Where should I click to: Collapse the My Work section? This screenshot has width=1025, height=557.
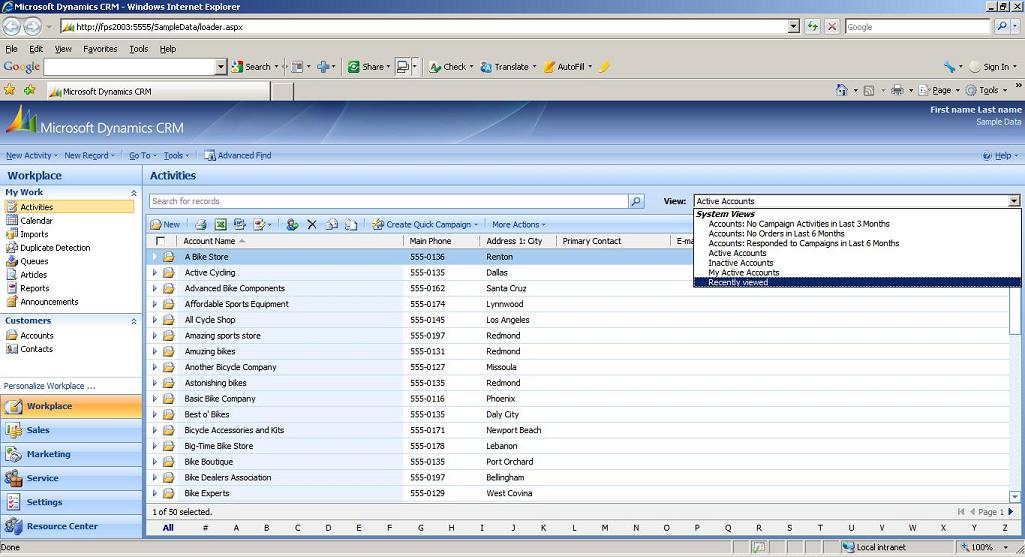coord(133,193)
